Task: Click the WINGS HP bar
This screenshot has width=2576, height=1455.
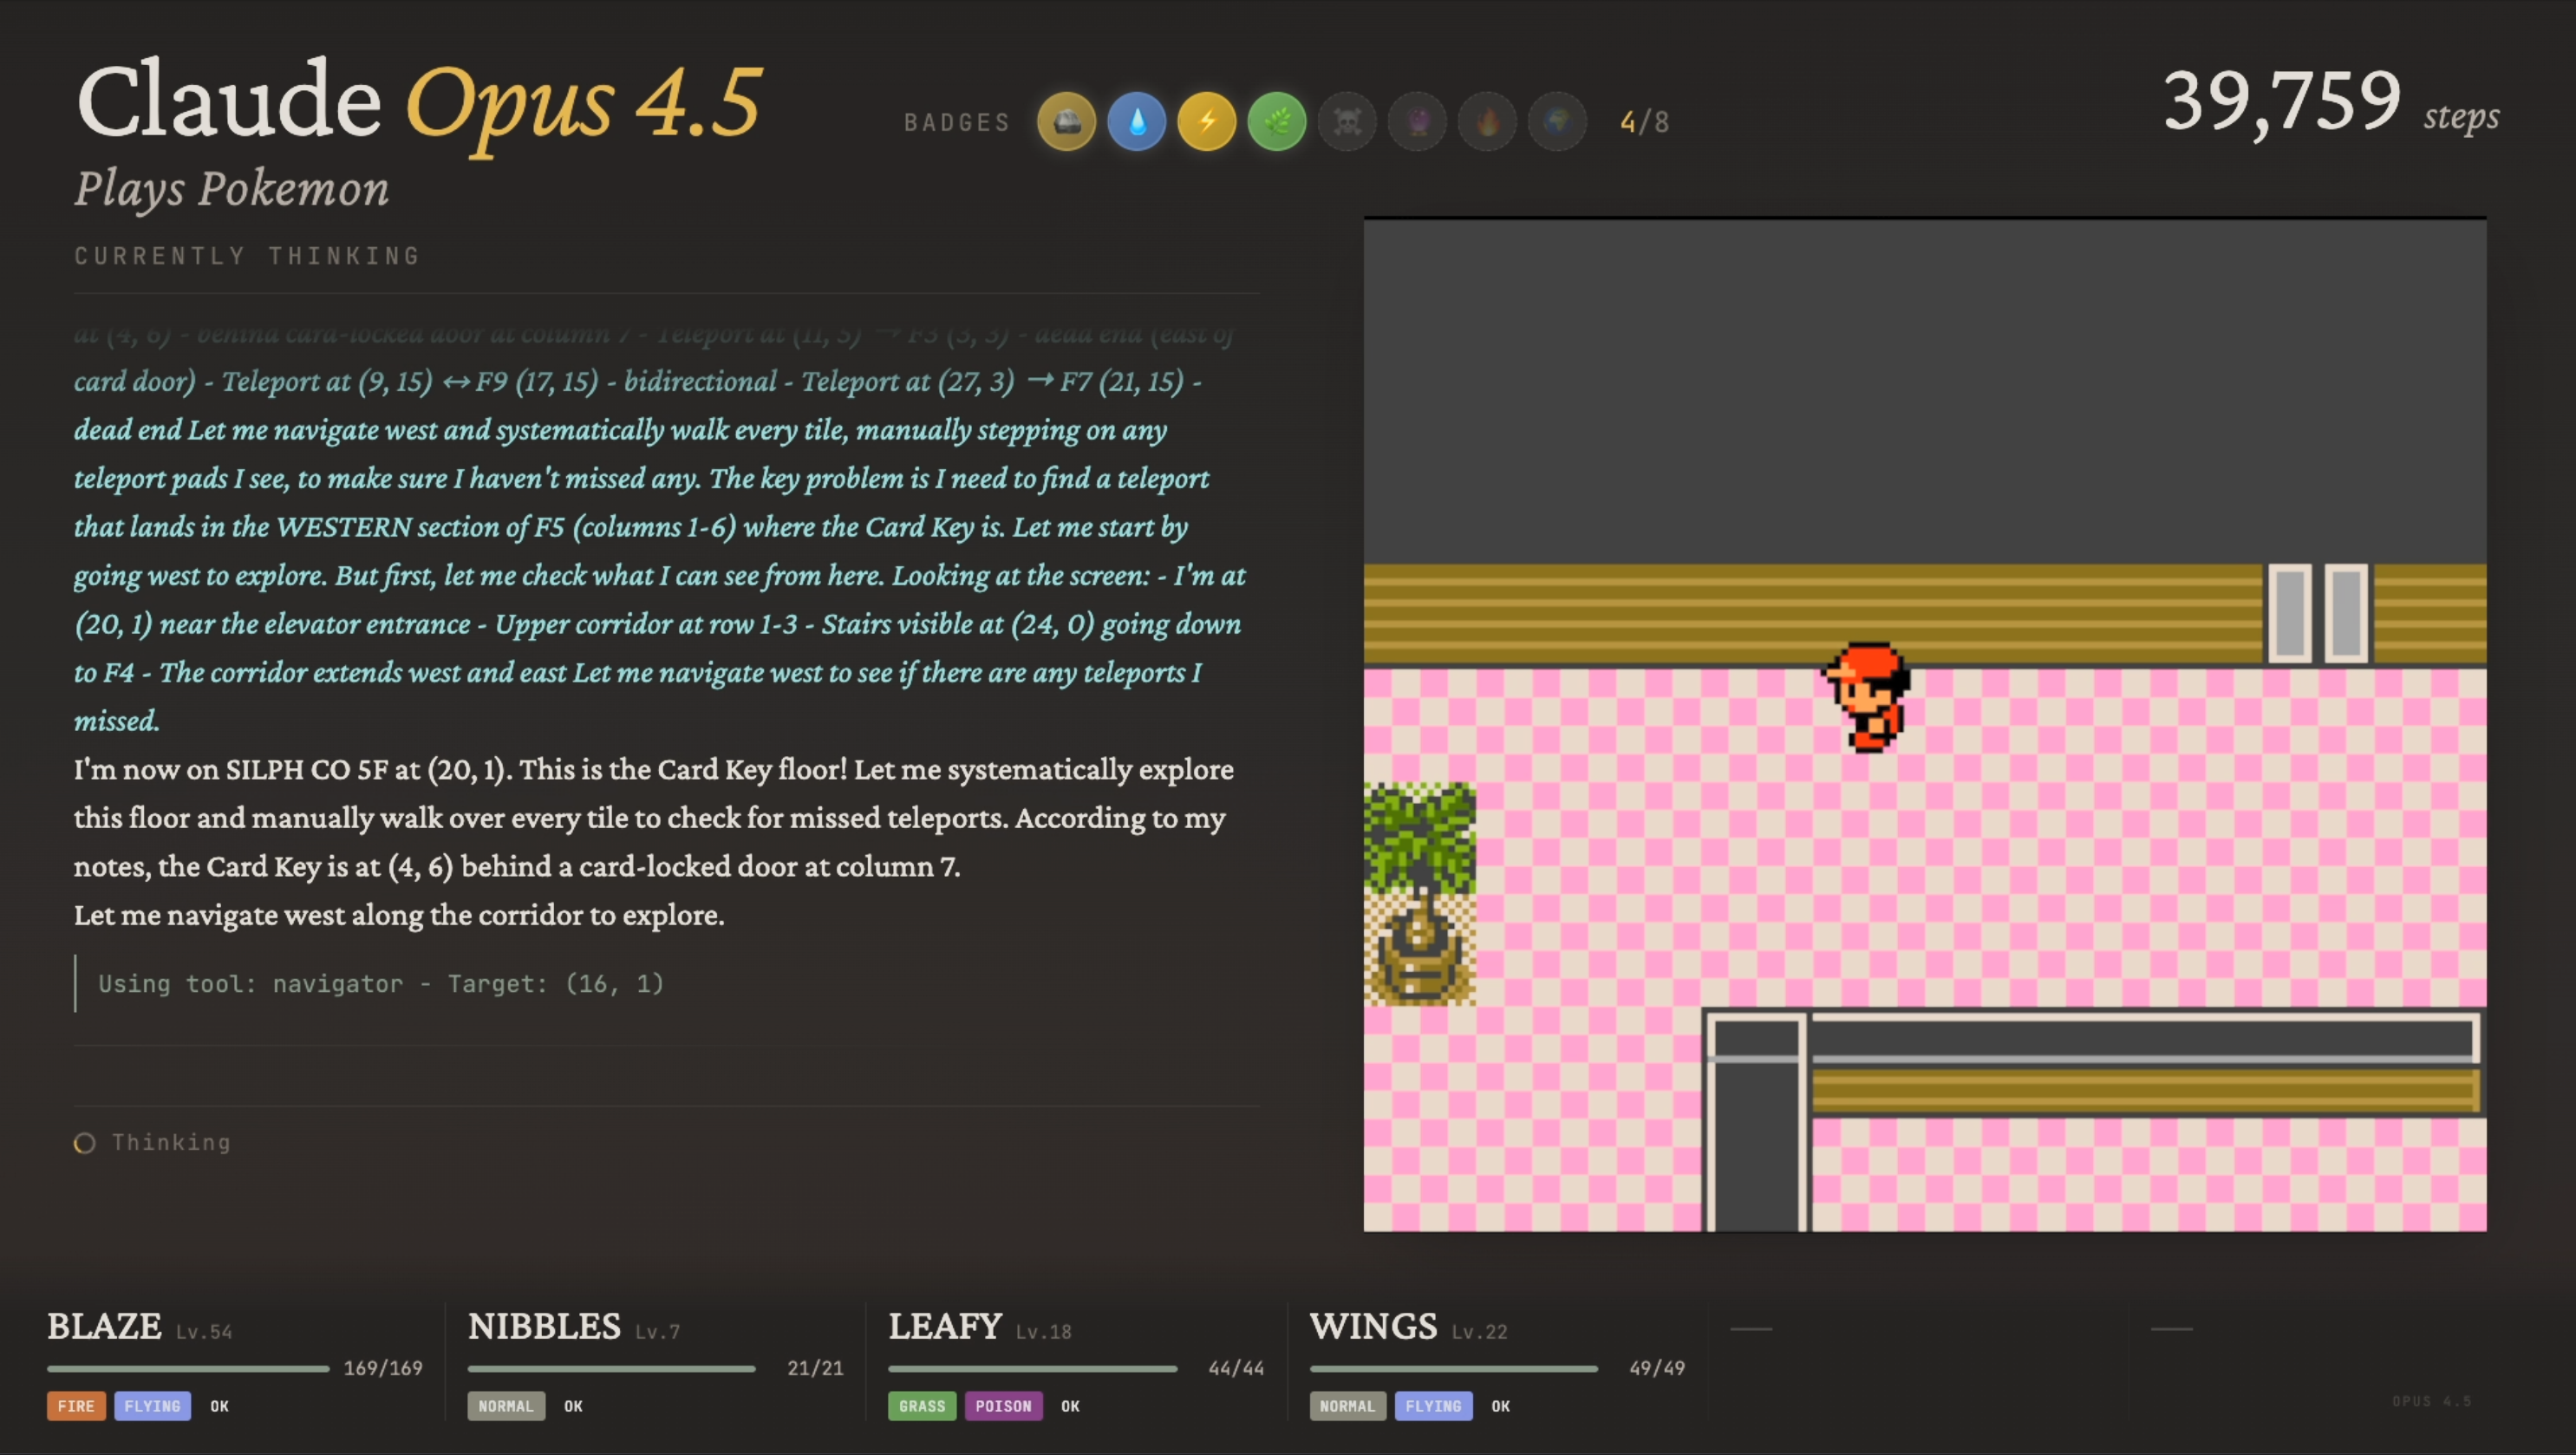Action: (1453, 1368)
